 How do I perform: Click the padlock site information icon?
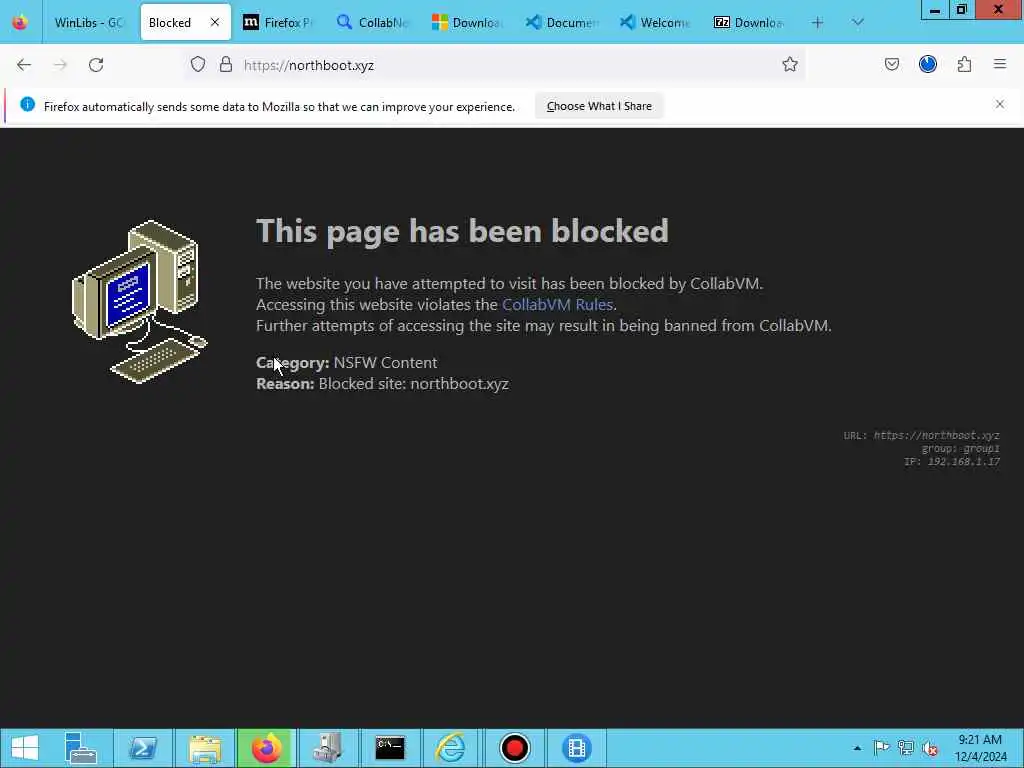pos(226,65)
